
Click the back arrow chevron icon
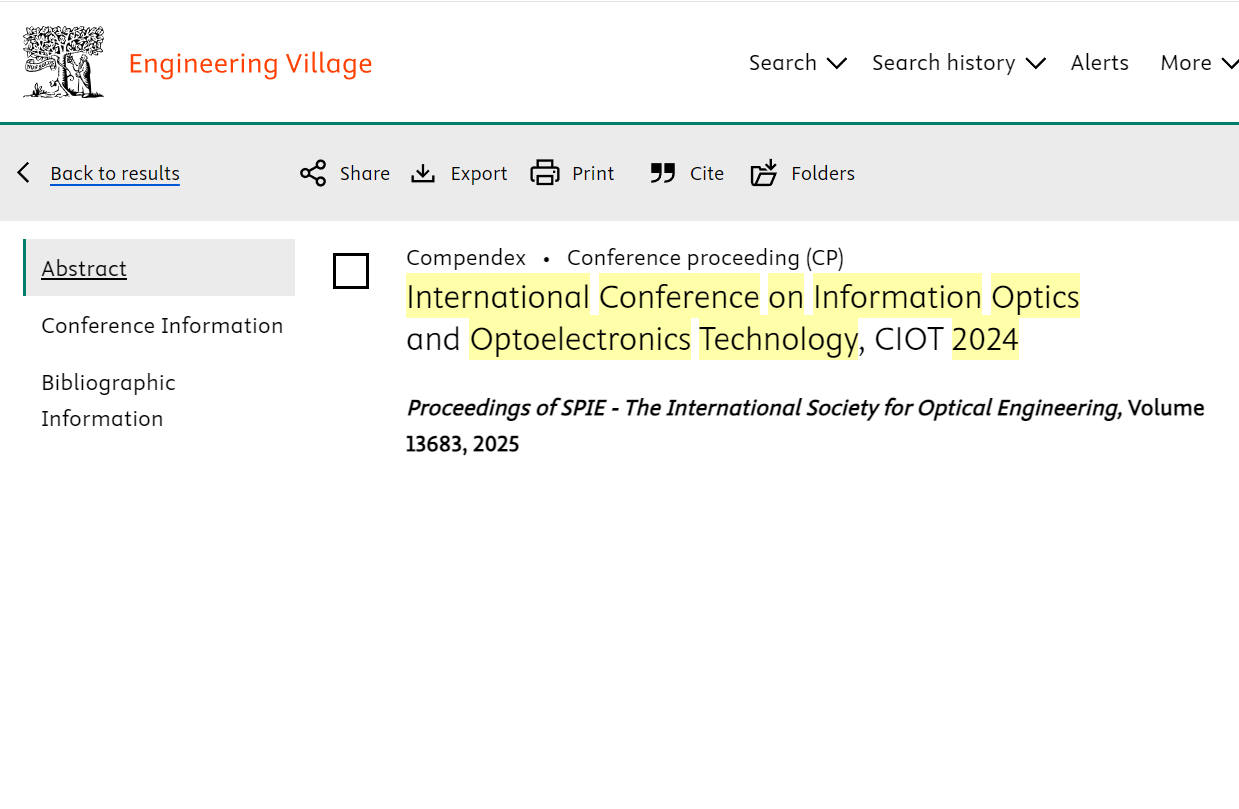(x=24, y=173)
